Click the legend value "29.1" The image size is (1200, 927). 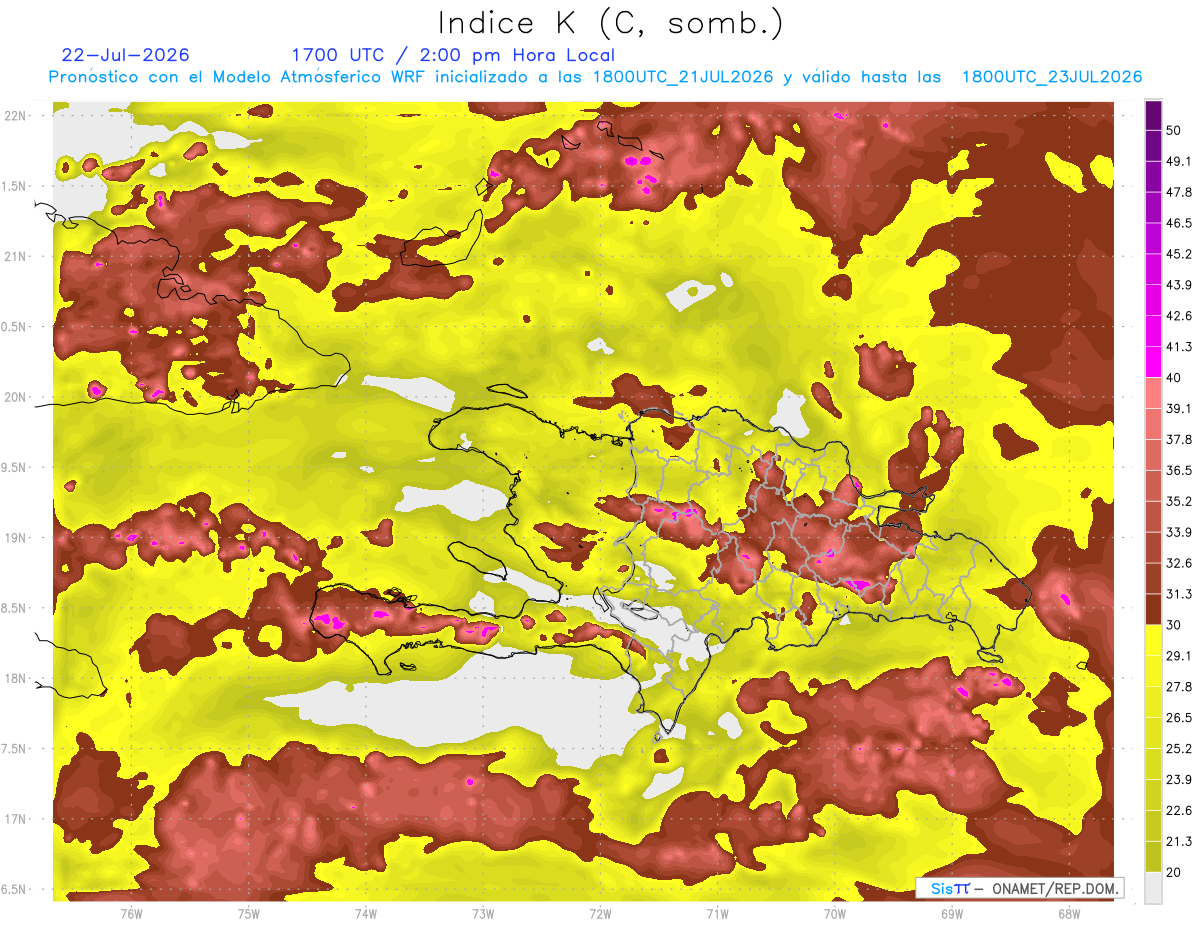click(x=1178, y=656)
